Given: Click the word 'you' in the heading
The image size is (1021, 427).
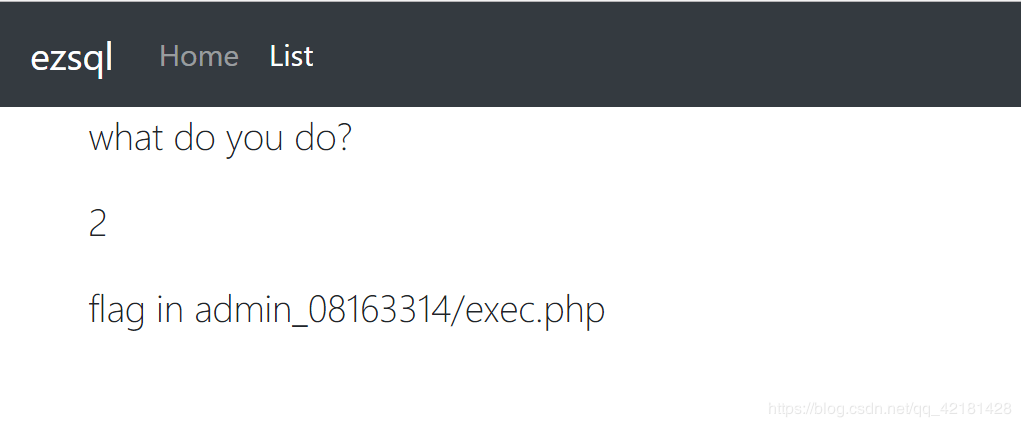Looking at the screenshot, I should coord(255,141).
